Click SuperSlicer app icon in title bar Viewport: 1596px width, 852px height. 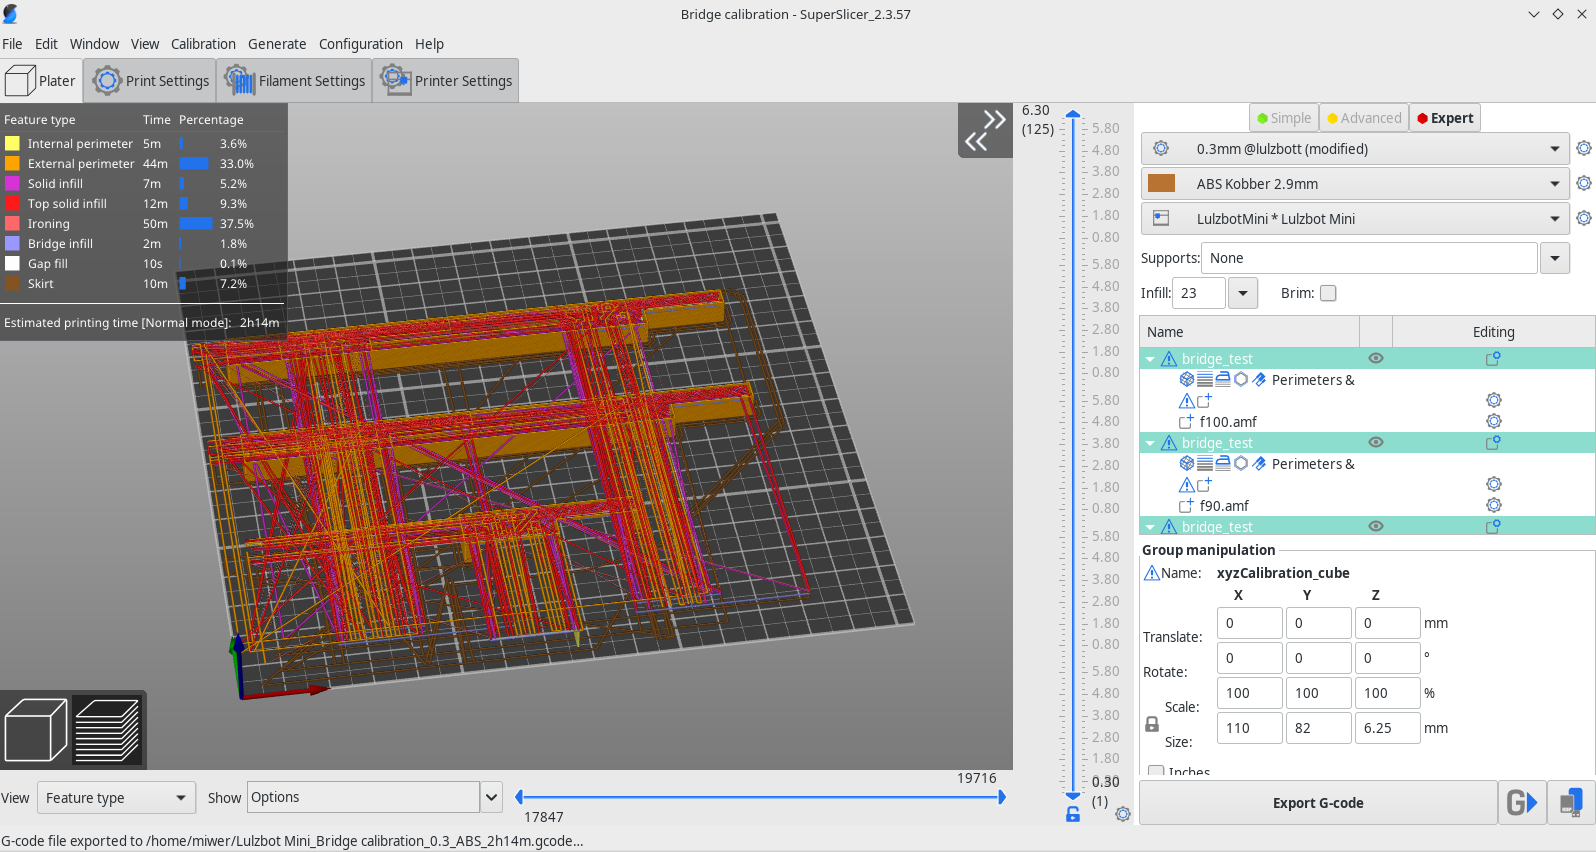(x=10, y=14)
